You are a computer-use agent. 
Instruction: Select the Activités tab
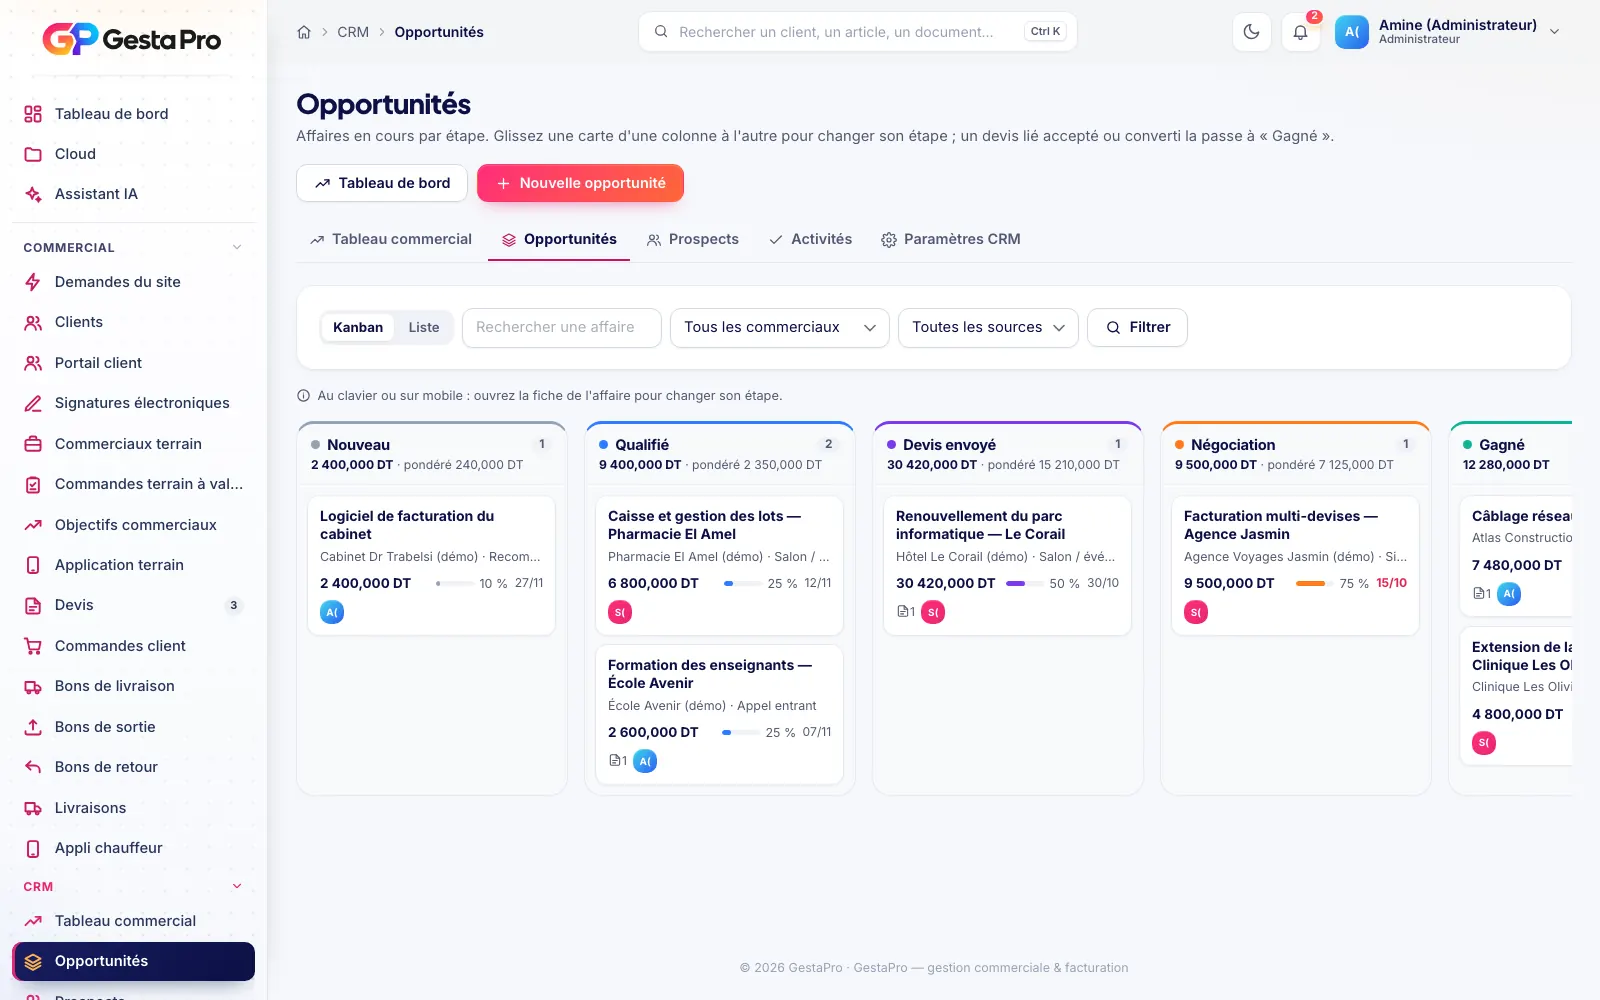tap(810, 240)
